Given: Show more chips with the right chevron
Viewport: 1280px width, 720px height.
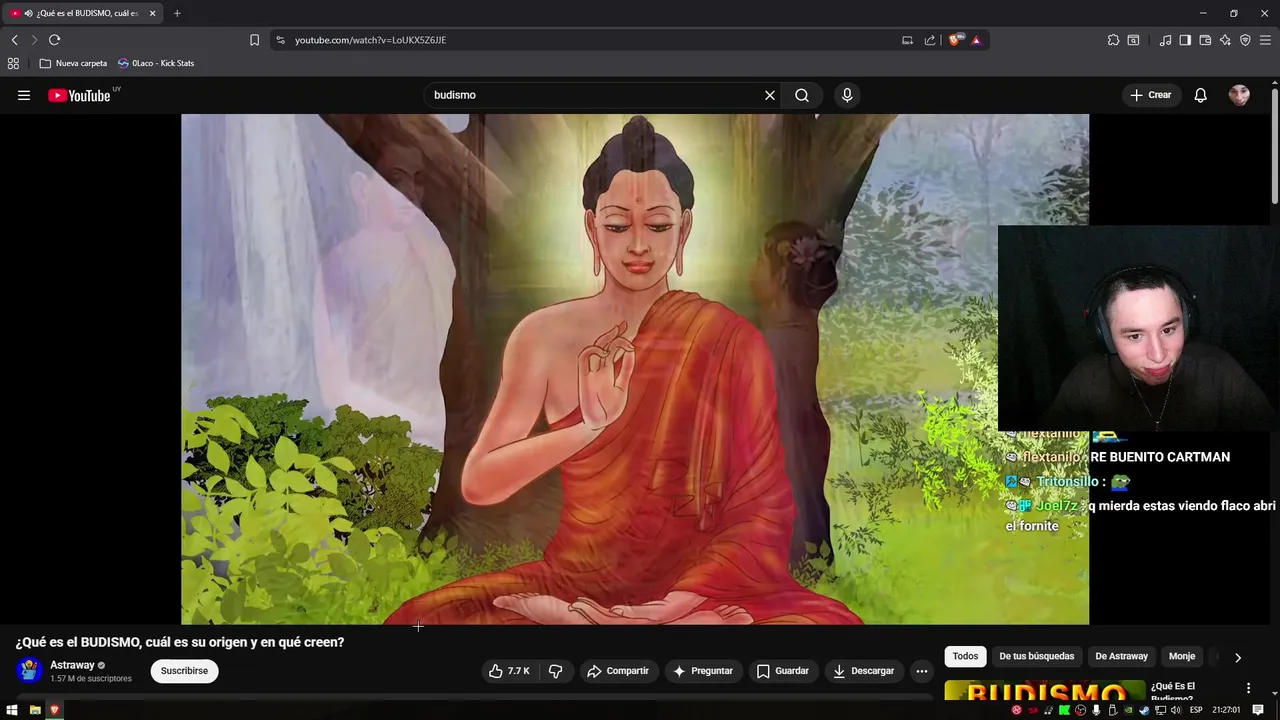Looking at the screenshot, I should 1238,657.
